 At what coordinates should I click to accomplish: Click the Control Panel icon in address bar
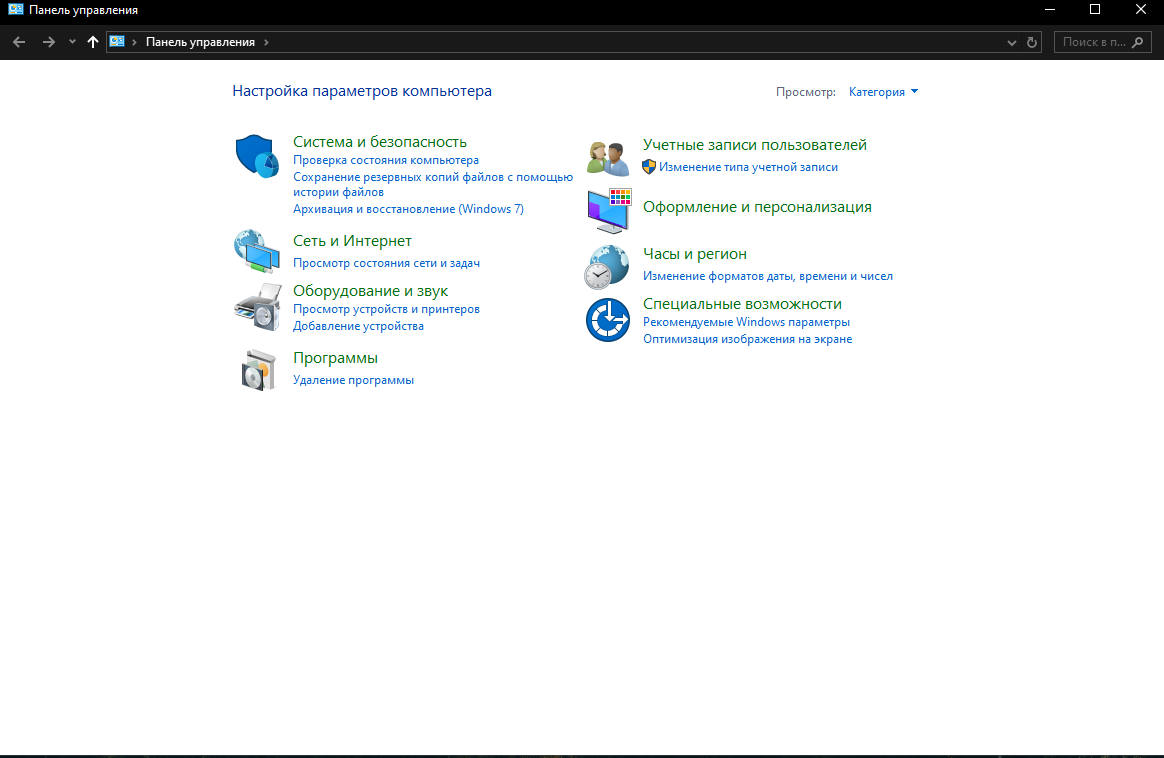coord(117,42)
